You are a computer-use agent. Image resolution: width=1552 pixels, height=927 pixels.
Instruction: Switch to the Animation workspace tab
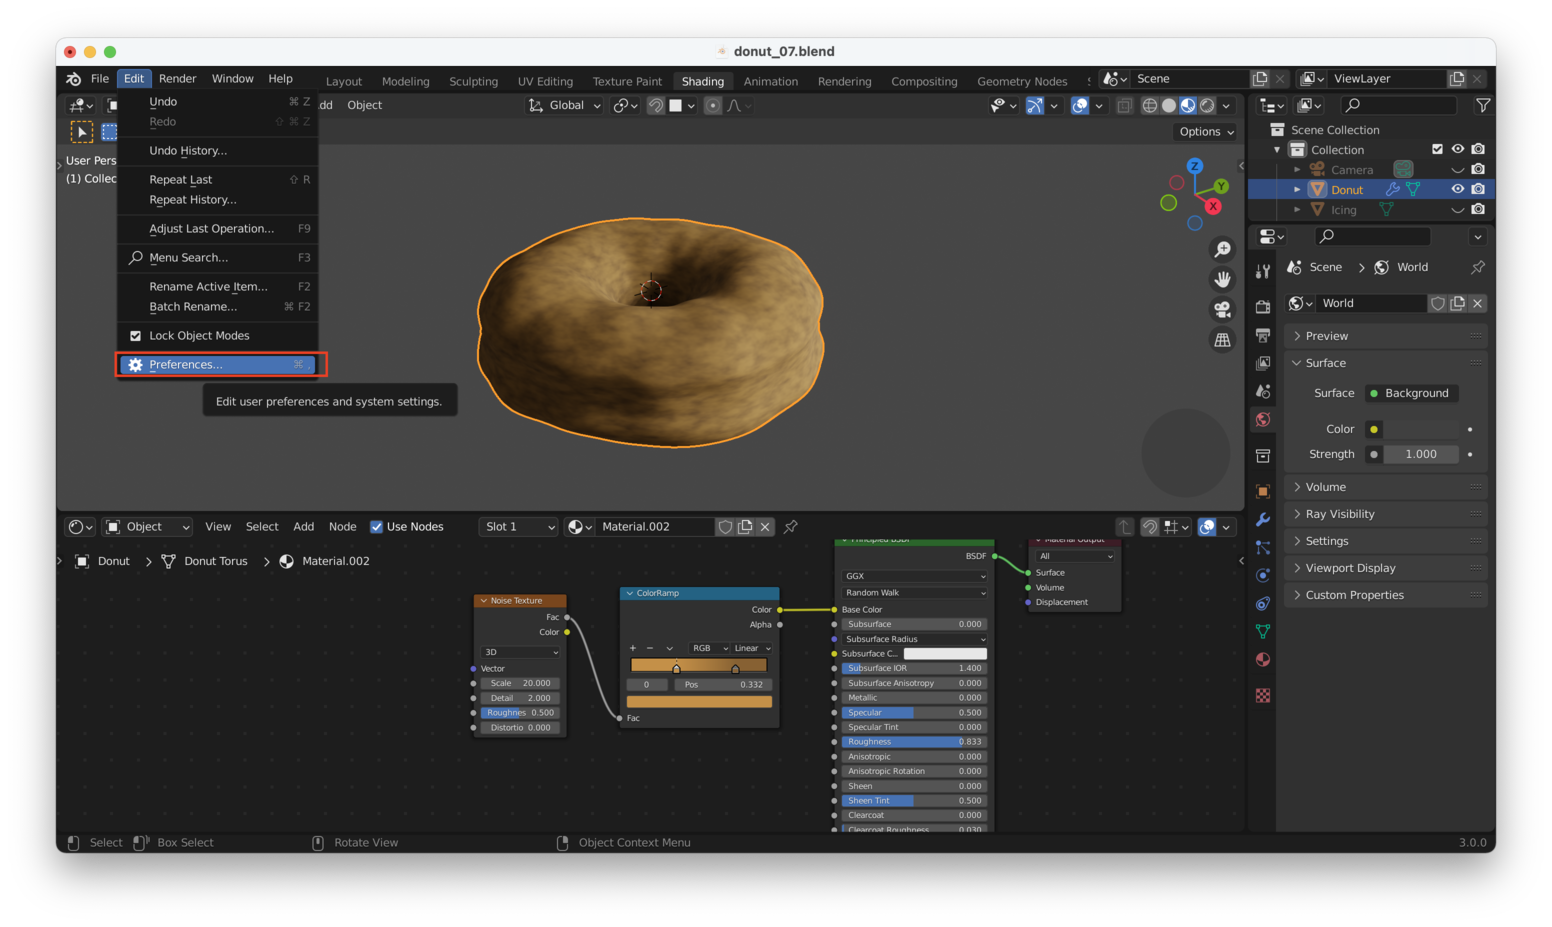pos(770,81)
